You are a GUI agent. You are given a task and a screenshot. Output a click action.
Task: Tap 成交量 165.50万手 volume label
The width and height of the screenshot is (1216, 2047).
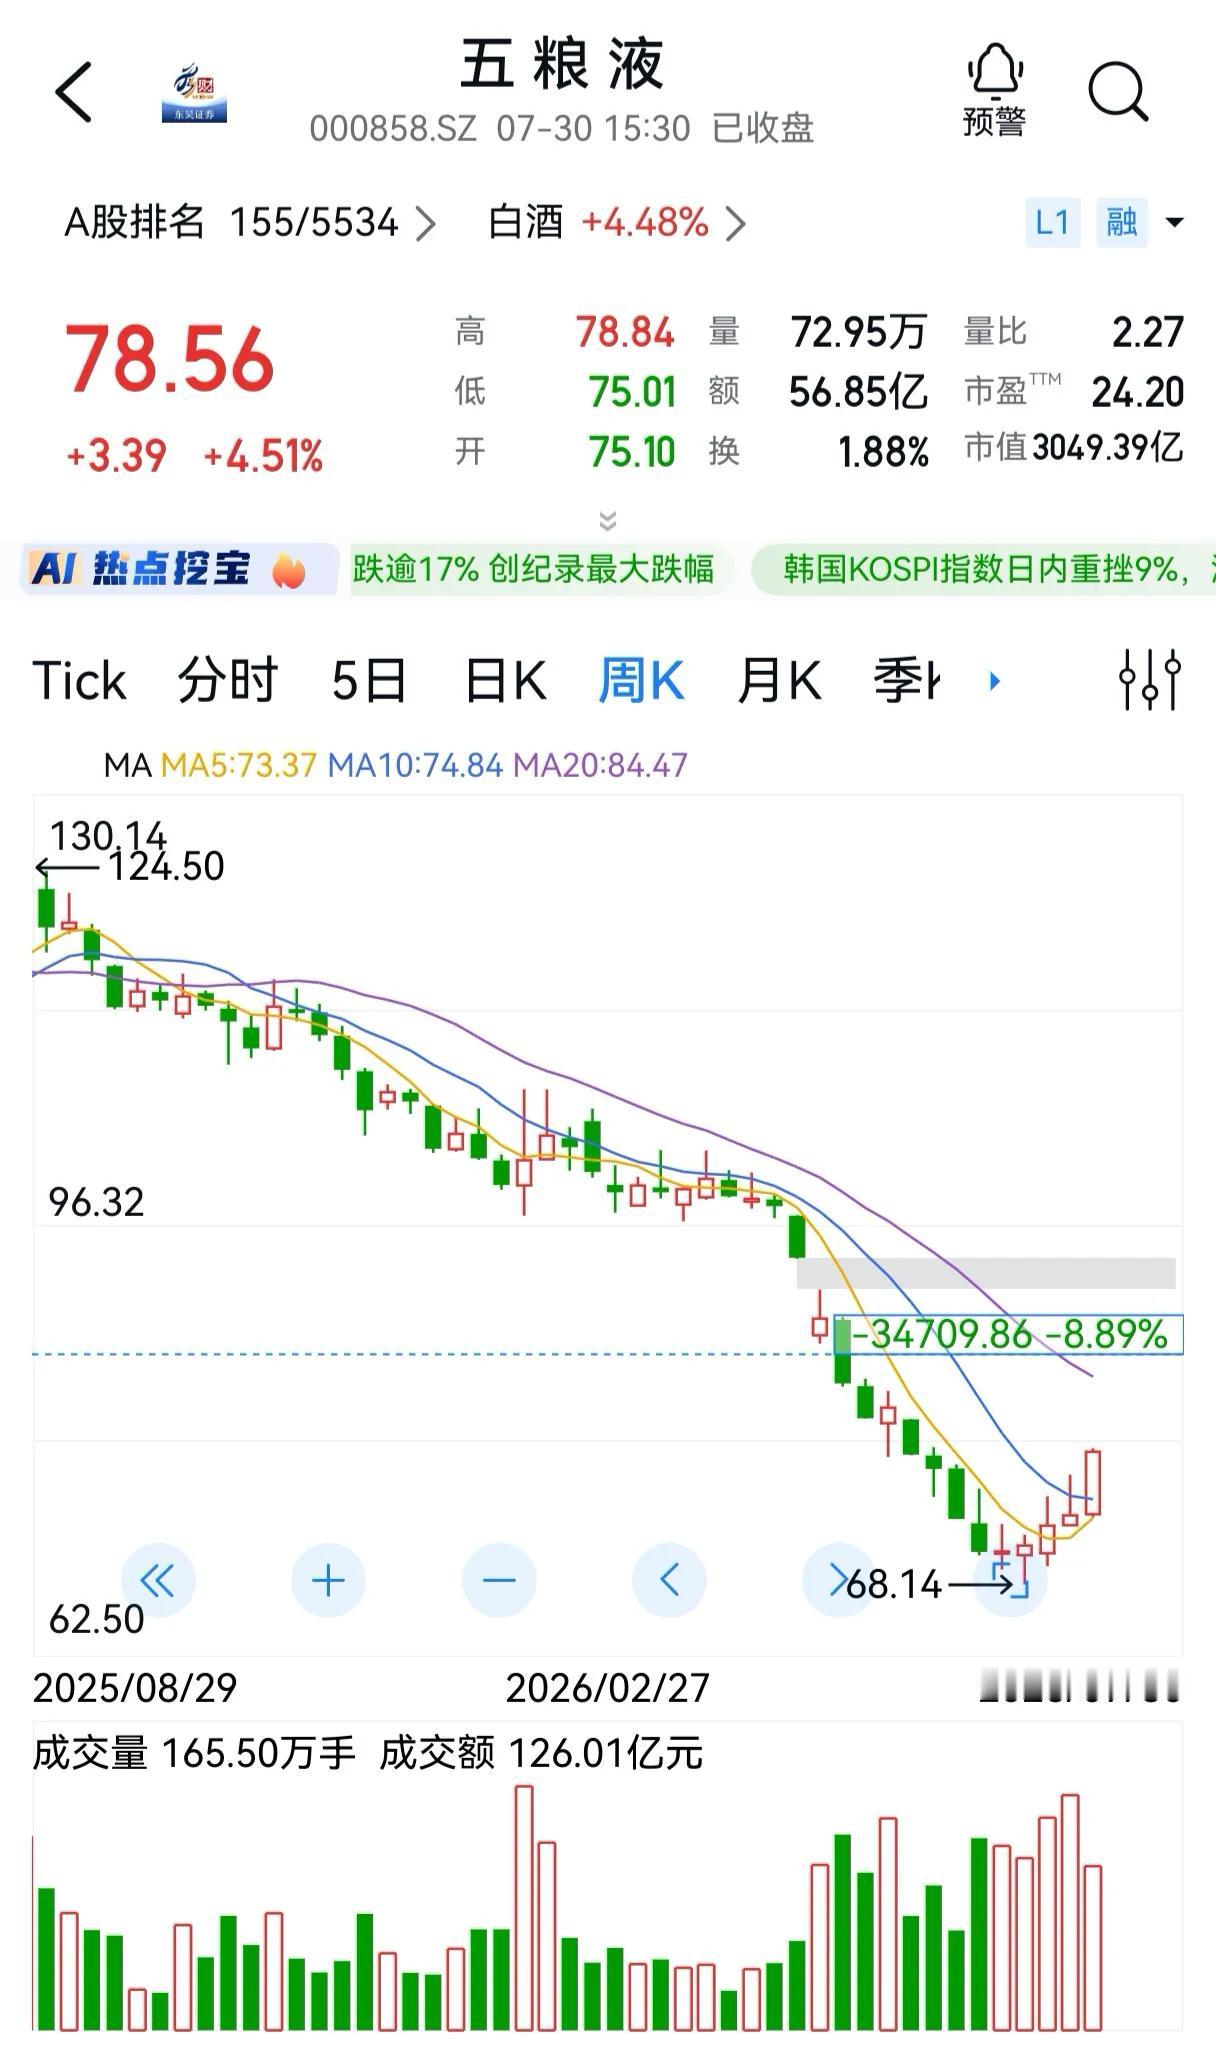[x=194, y=1752]
